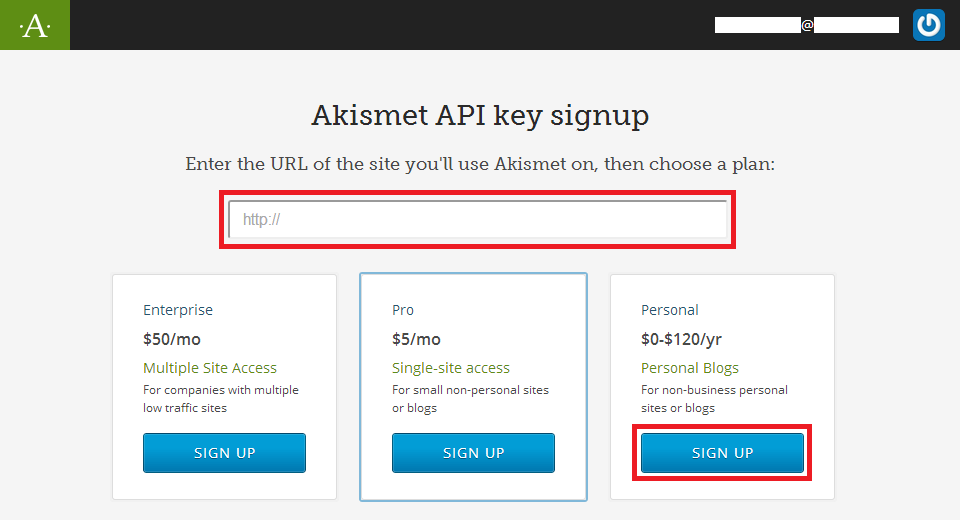960x520 pixels.
Task: Sign up for the Enterprise plan
Action: tap(224, 453)
